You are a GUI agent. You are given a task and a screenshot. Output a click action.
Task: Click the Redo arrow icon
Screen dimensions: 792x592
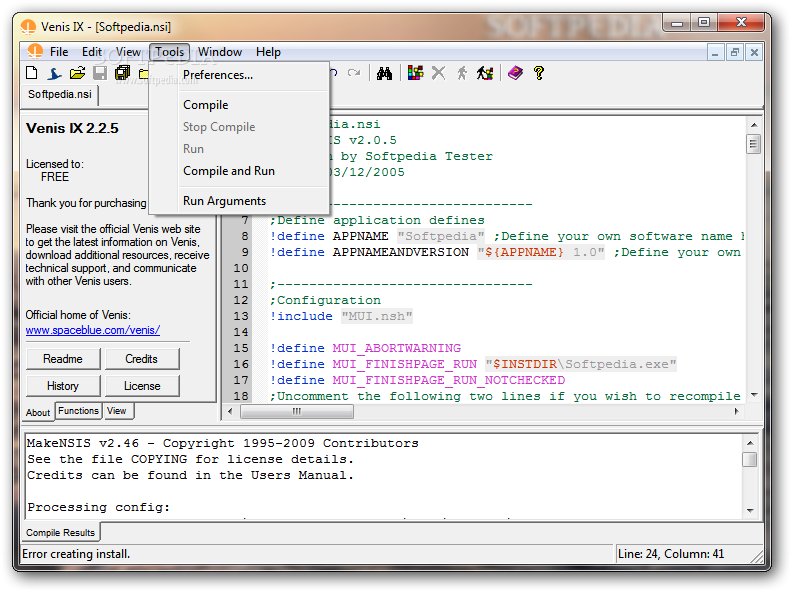click(354, 73)
